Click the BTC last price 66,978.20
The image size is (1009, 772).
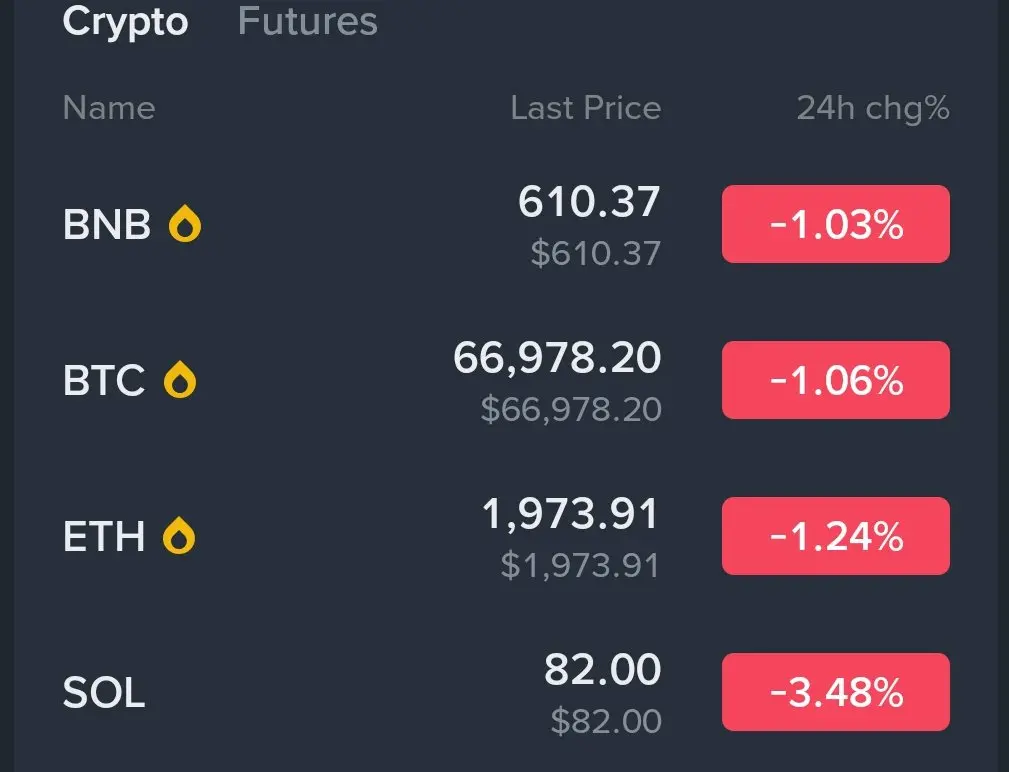coord(557,358)
